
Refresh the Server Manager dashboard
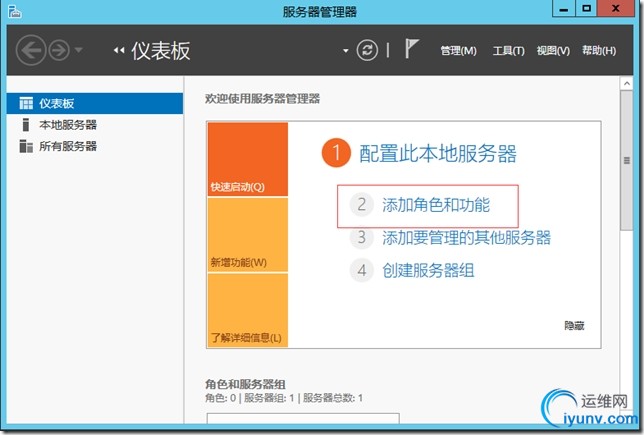tap(367, 50)
